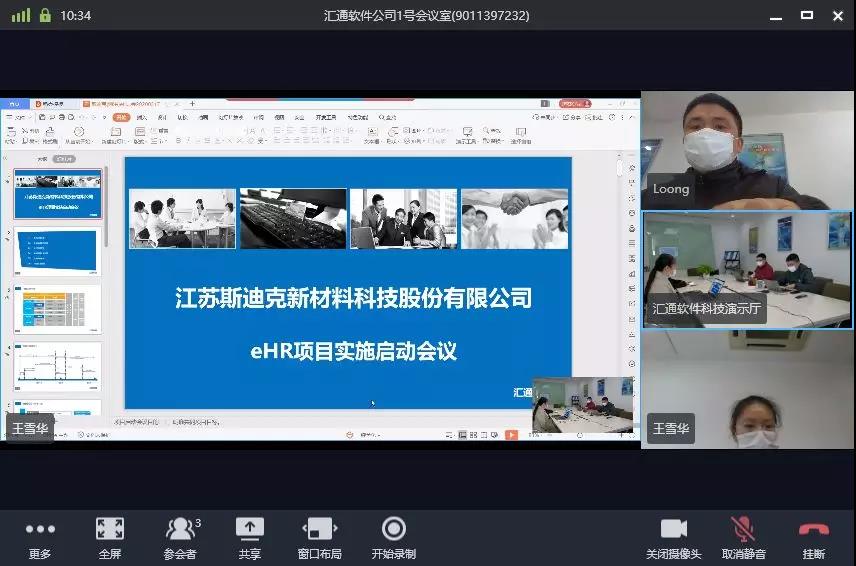
Task: Select Loong's video tile
Action: tap(747, 150)
